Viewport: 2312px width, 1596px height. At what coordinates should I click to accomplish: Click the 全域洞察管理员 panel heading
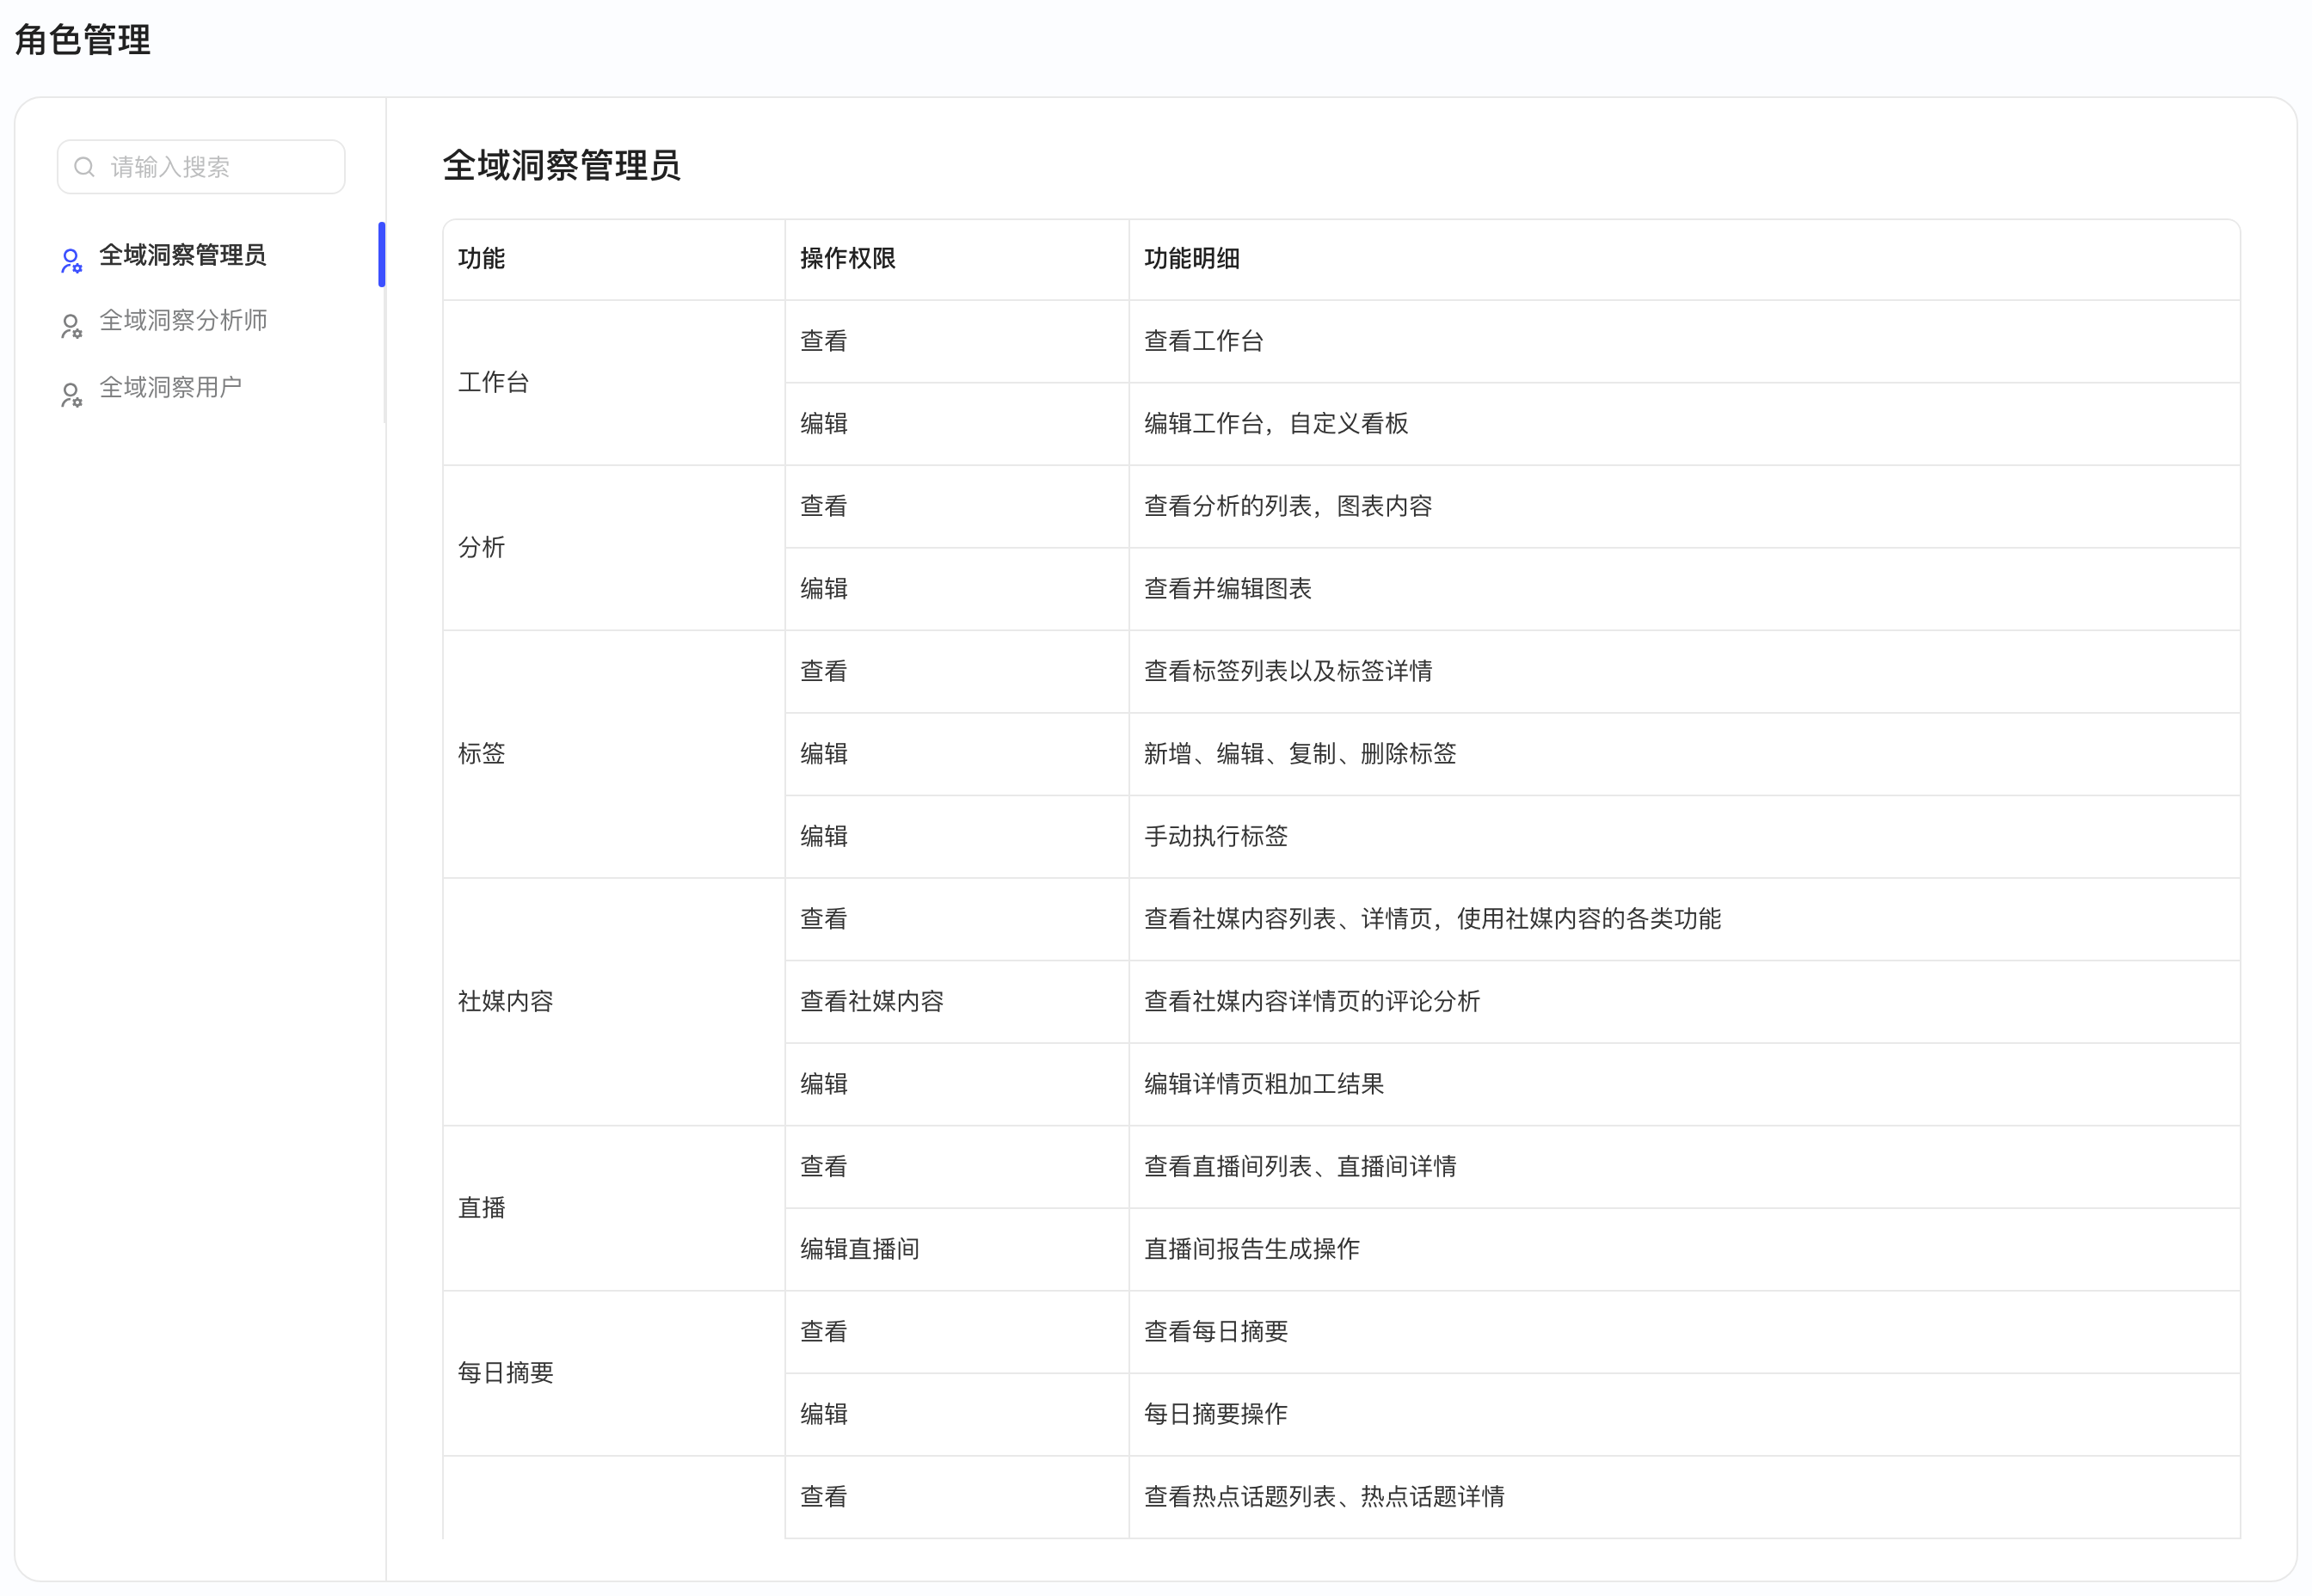(x=561, y=165)
